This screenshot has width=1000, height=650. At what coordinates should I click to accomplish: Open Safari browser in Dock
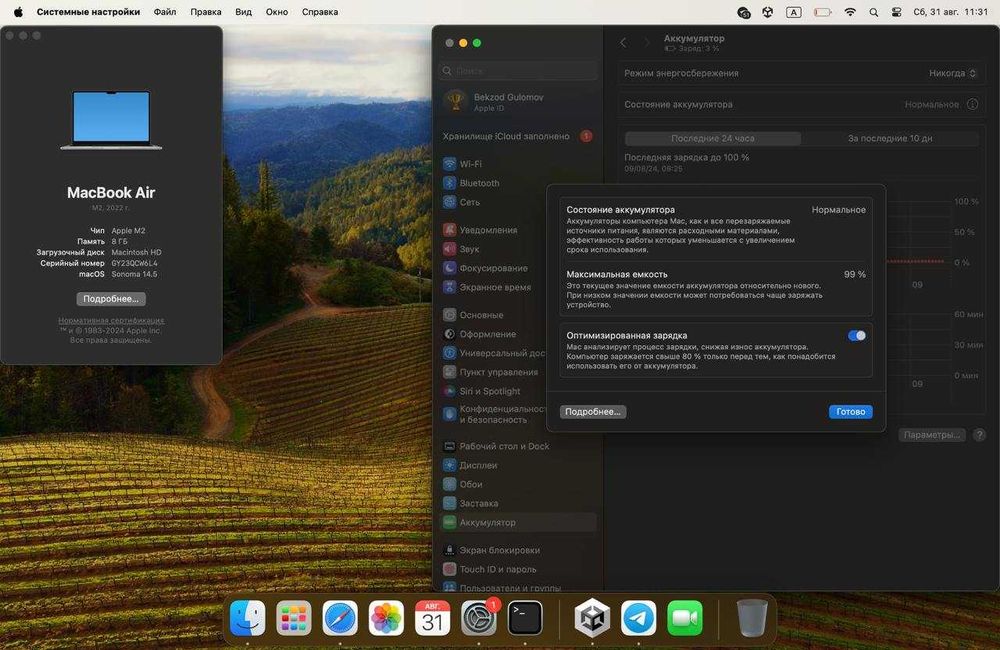click(x=340, y=619)
